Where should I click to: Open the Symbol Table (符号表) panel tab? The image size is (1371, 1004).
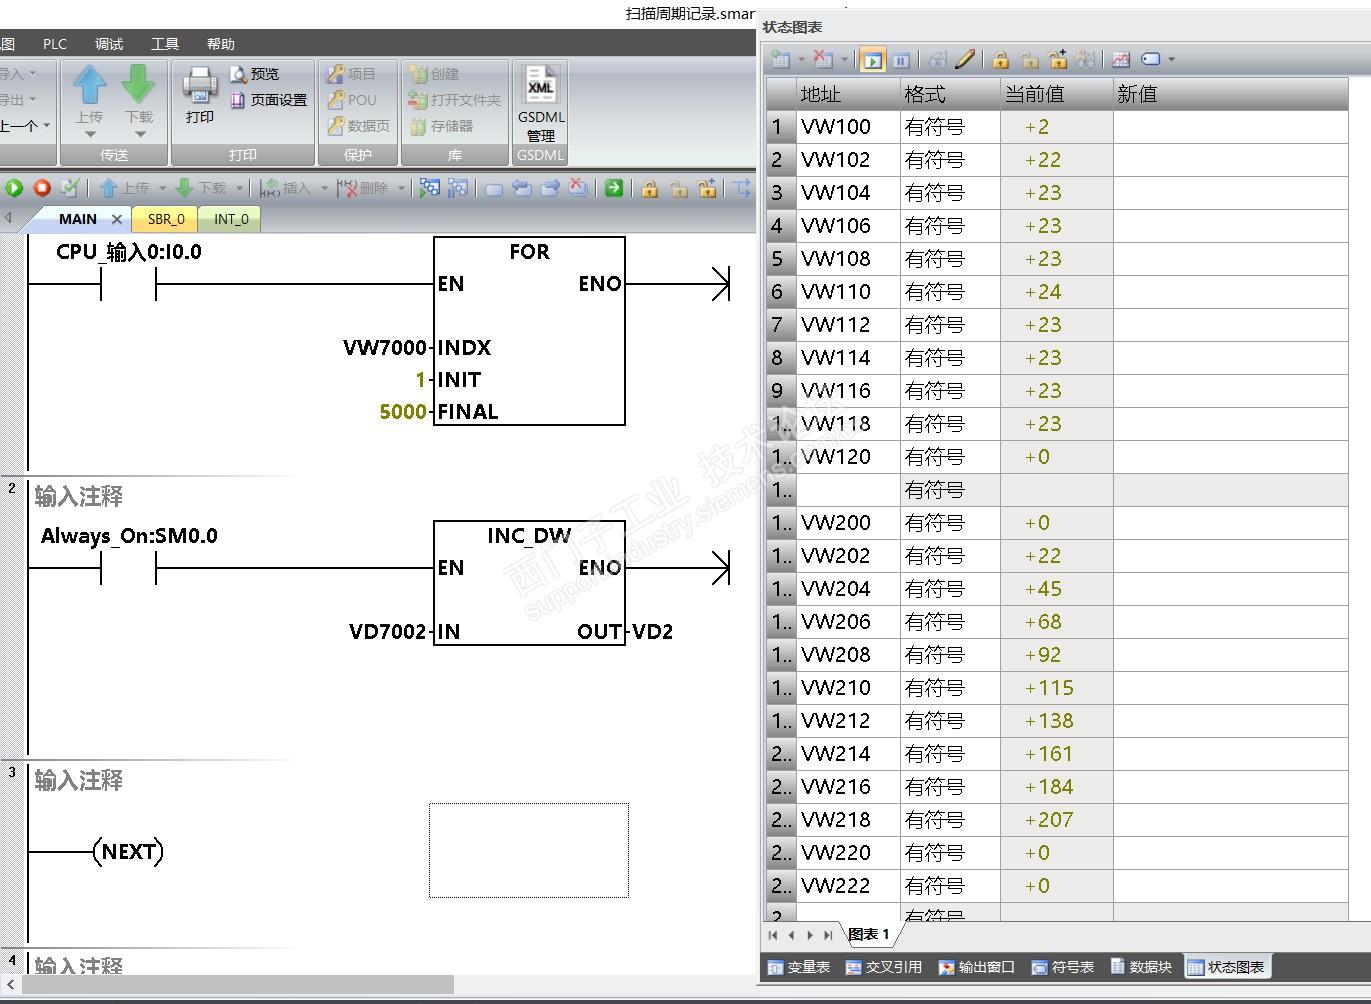click(x=1062, y=967)
